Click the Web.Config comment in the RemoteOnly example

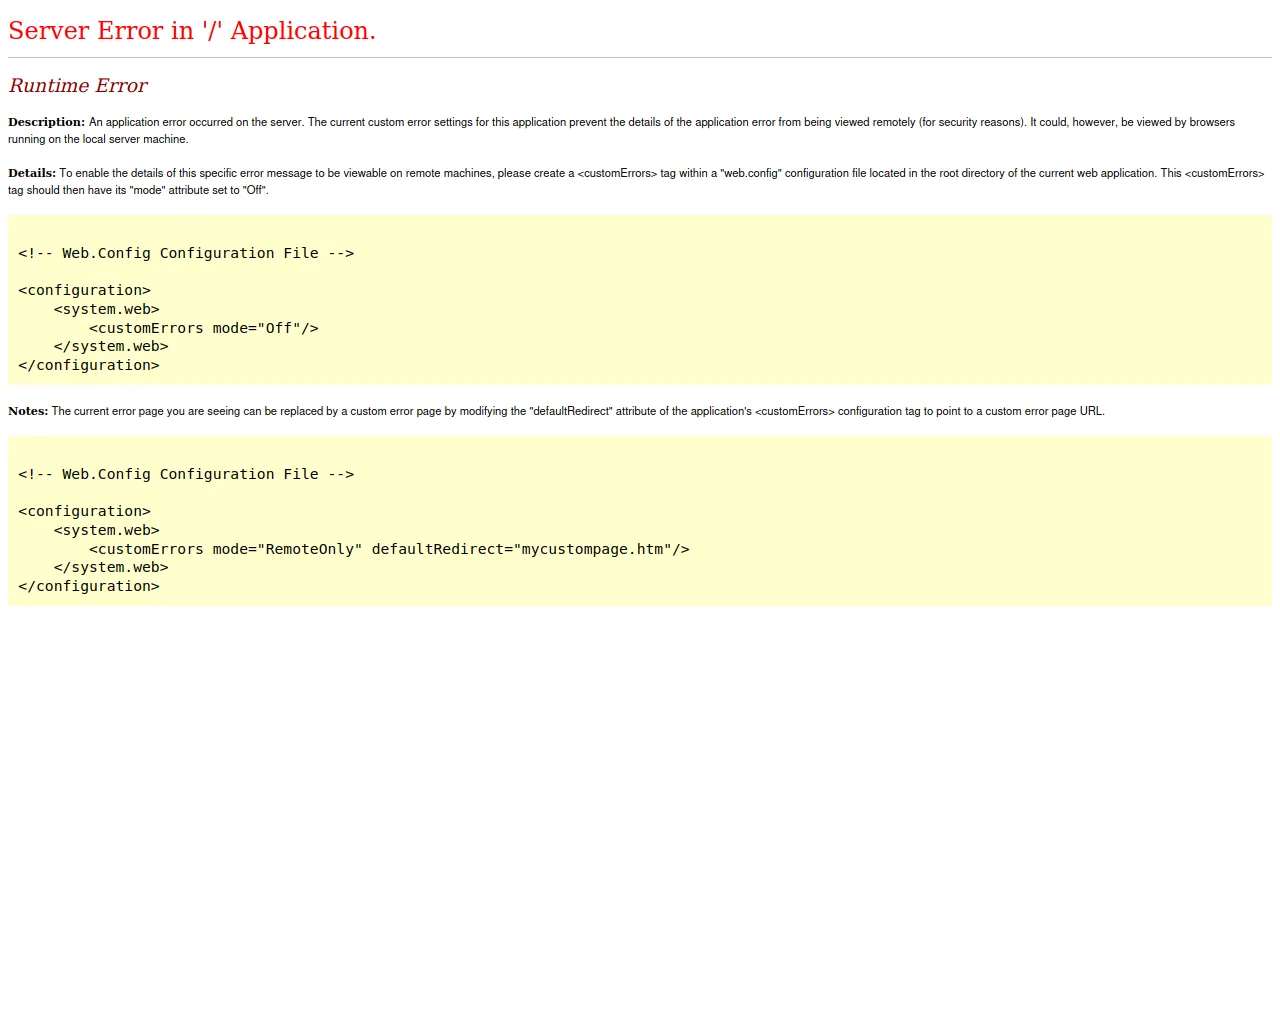(x=186, y=475)
